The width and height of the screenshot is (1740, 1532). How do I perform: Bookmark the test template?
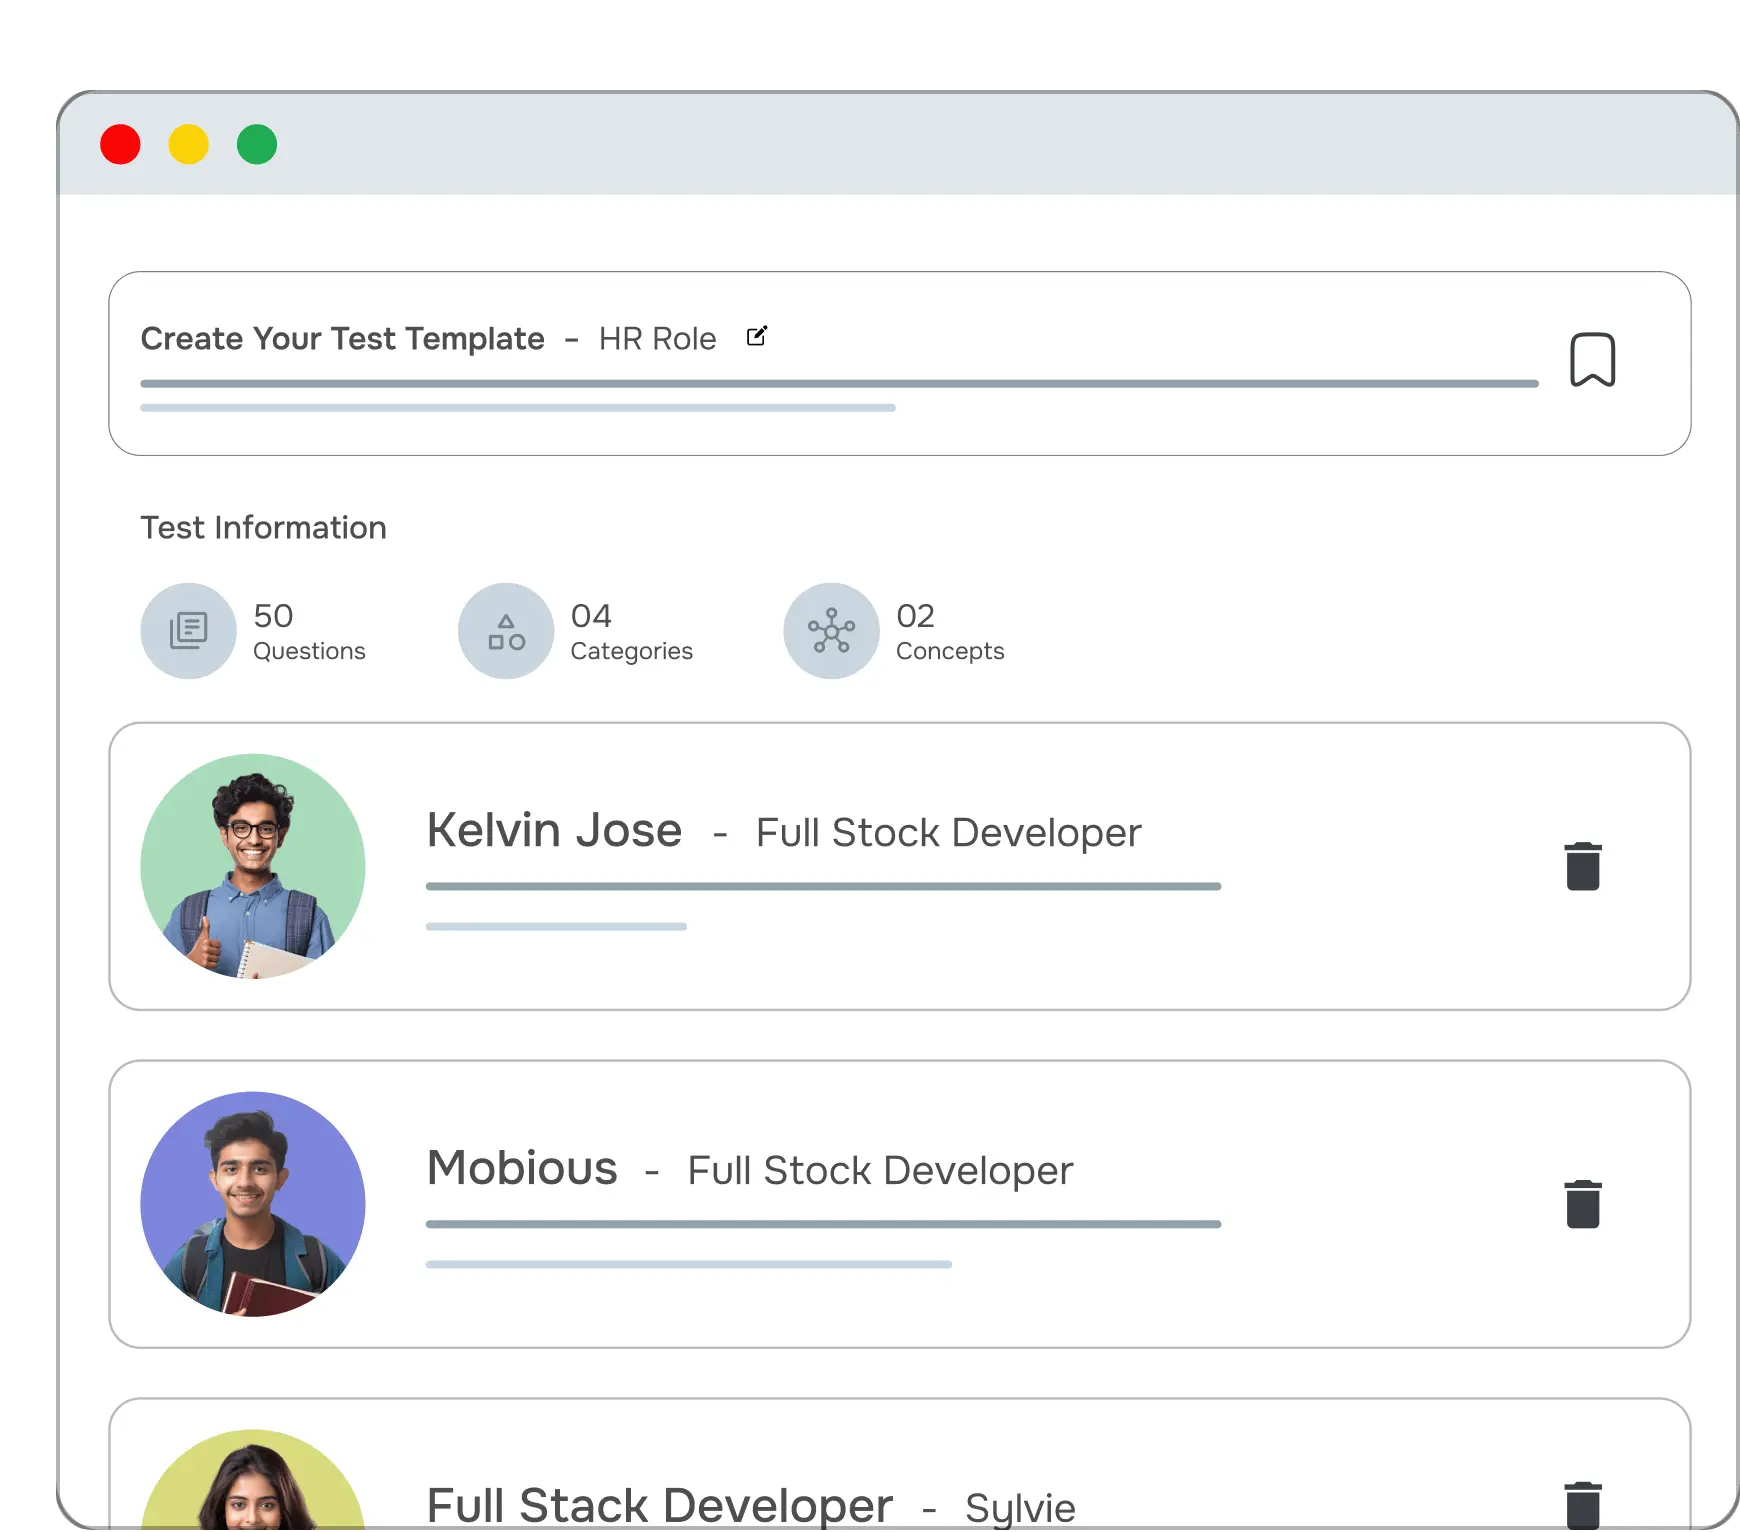[1592, 360]
